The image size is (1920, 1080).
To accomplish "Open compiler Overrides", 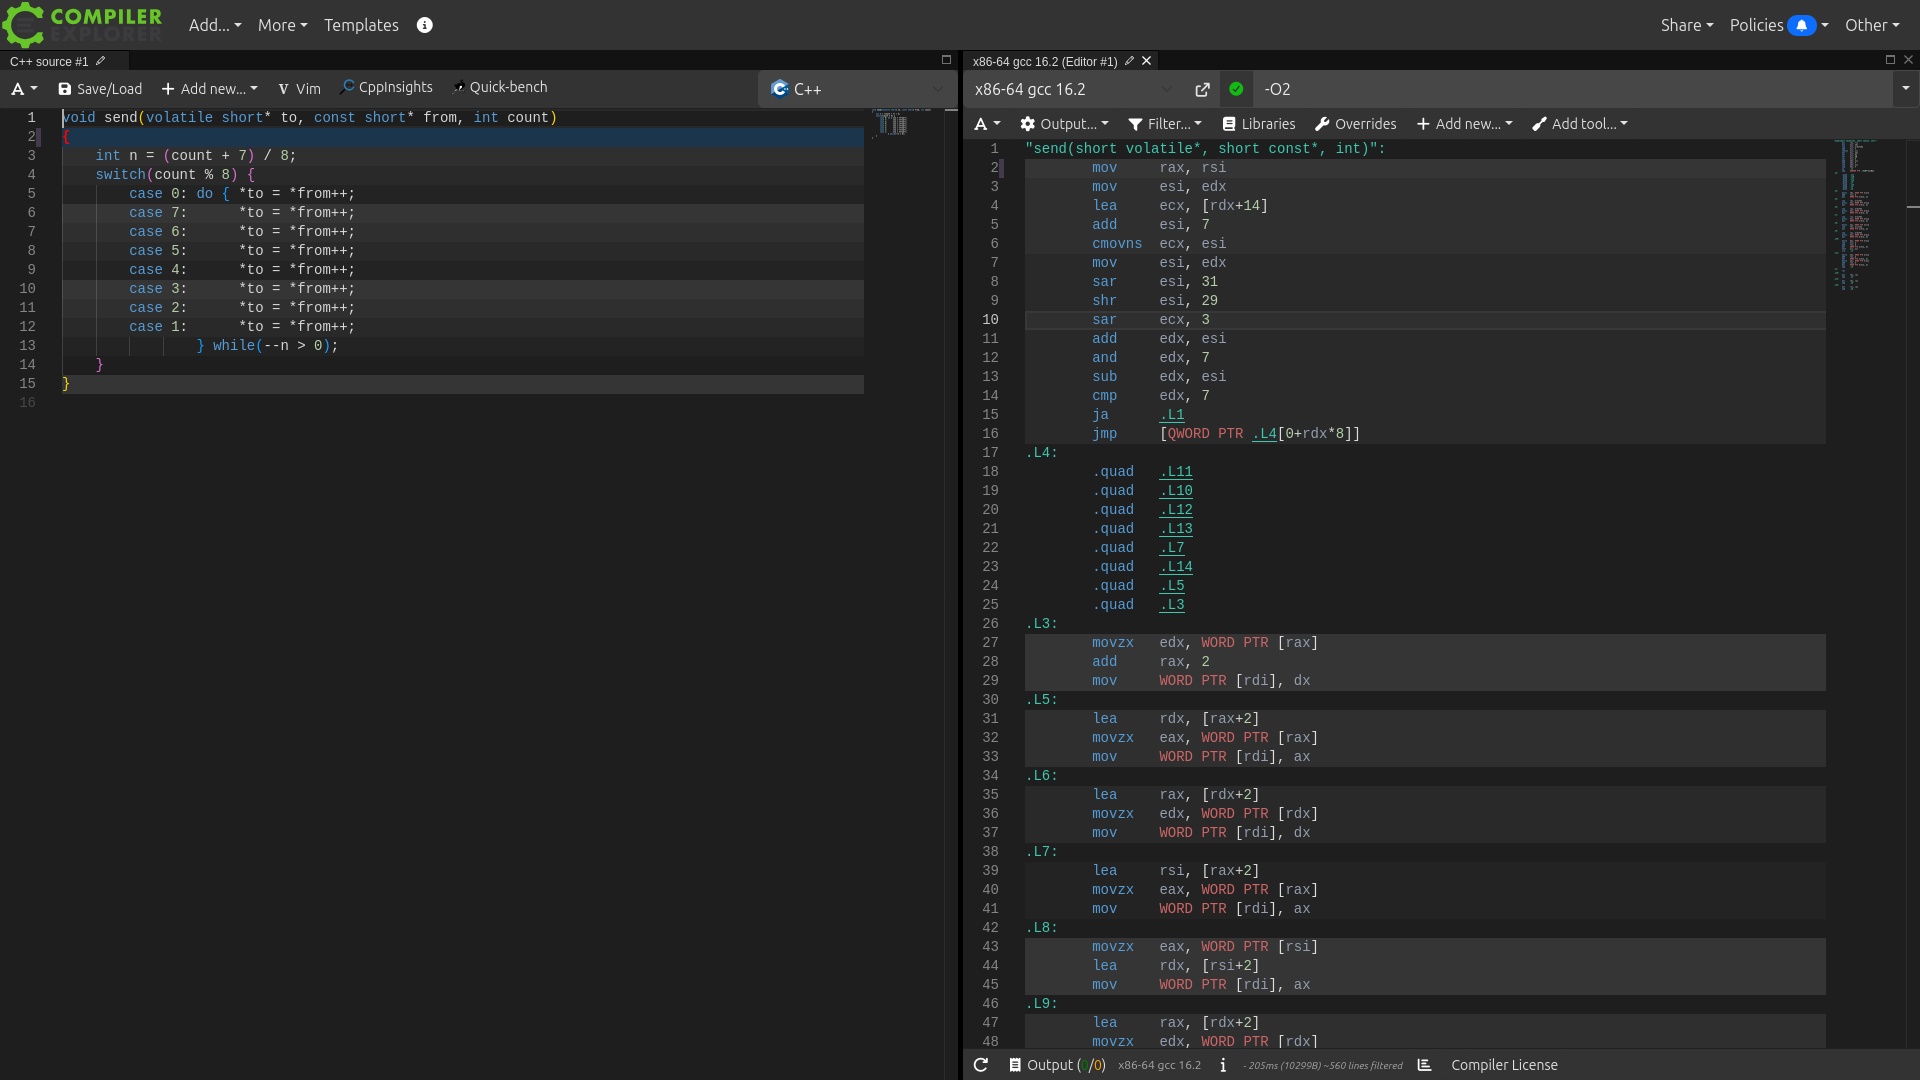I will point(1356,124).
